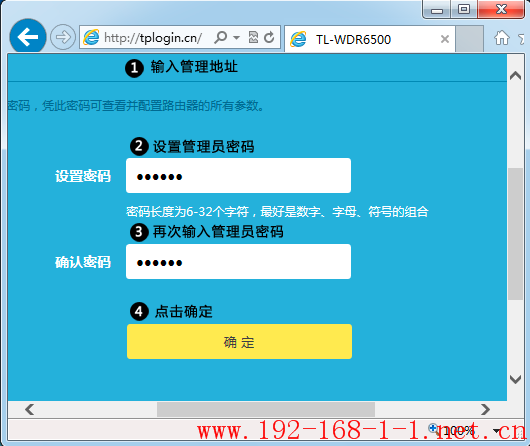The image size is (530, 446).
Task: Close the browser window
Action: pyautogui.click(x=501, y=9)
